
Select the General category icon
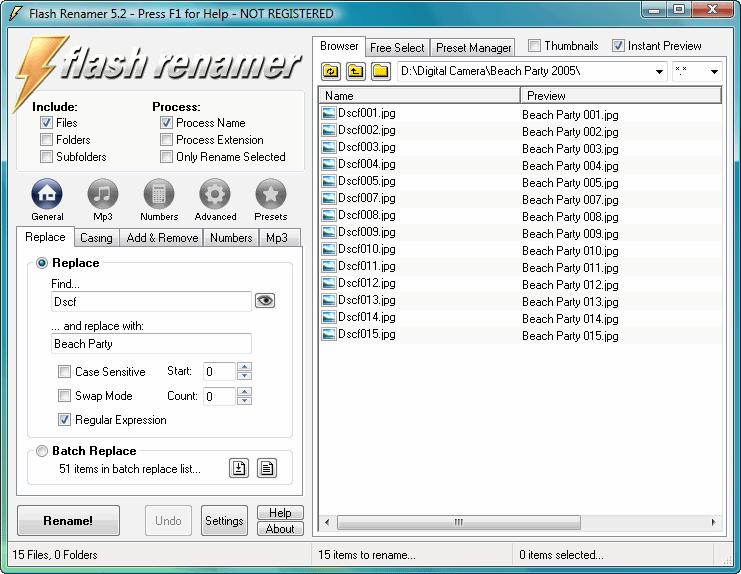(47, 194)
